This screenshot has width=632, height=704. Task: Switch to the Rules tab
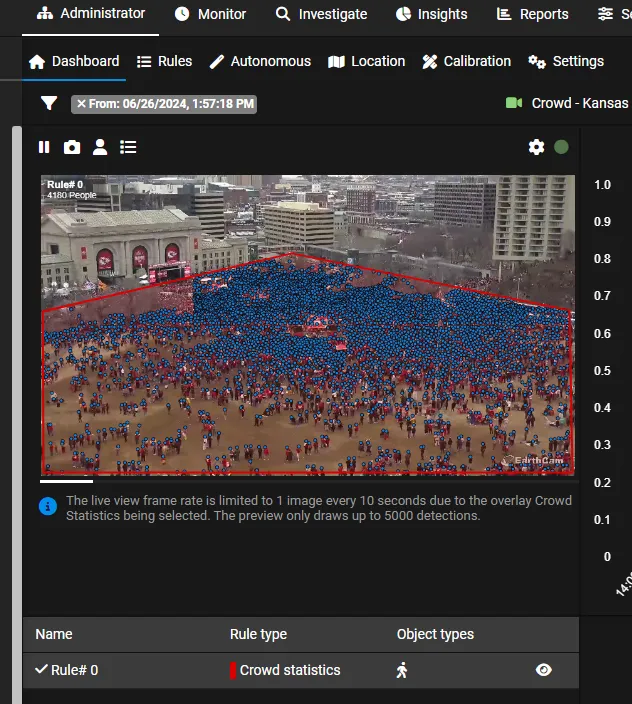pos(164,61)
